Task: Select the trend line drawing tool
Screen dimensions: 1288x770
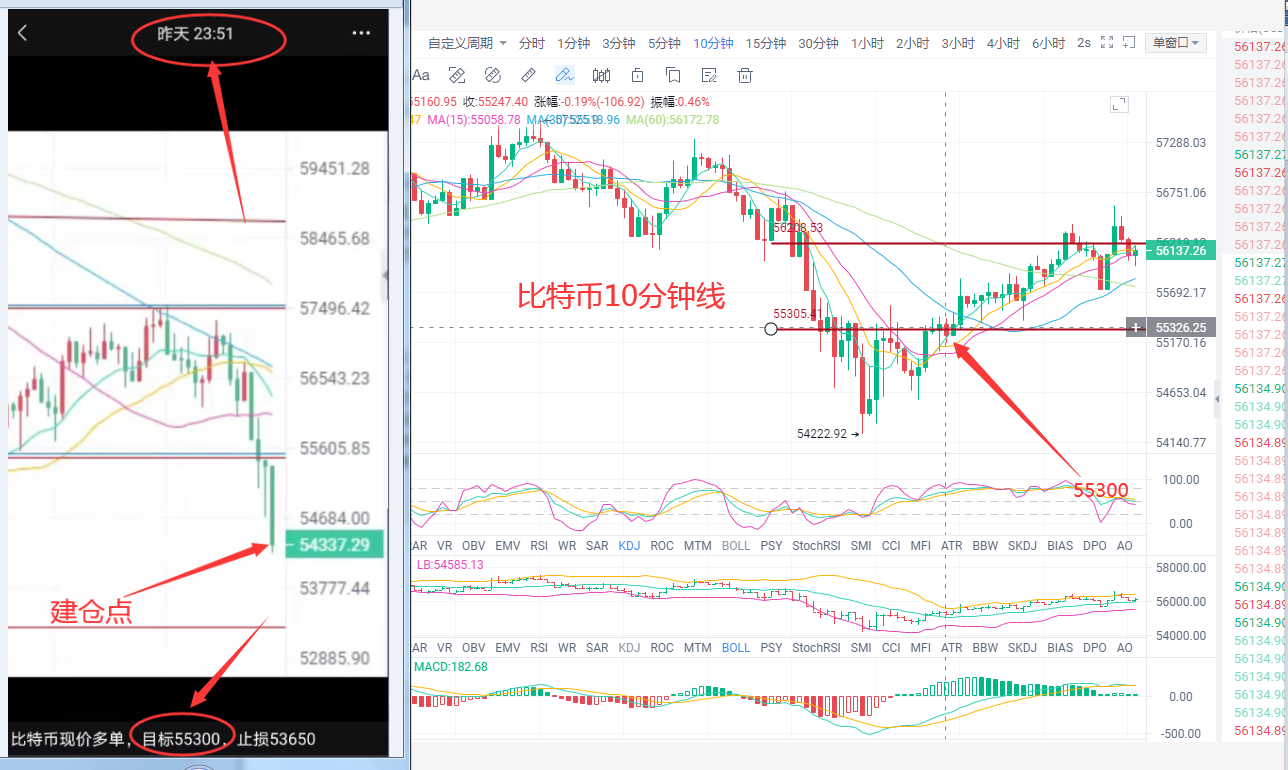Action: tap(564, 75)
